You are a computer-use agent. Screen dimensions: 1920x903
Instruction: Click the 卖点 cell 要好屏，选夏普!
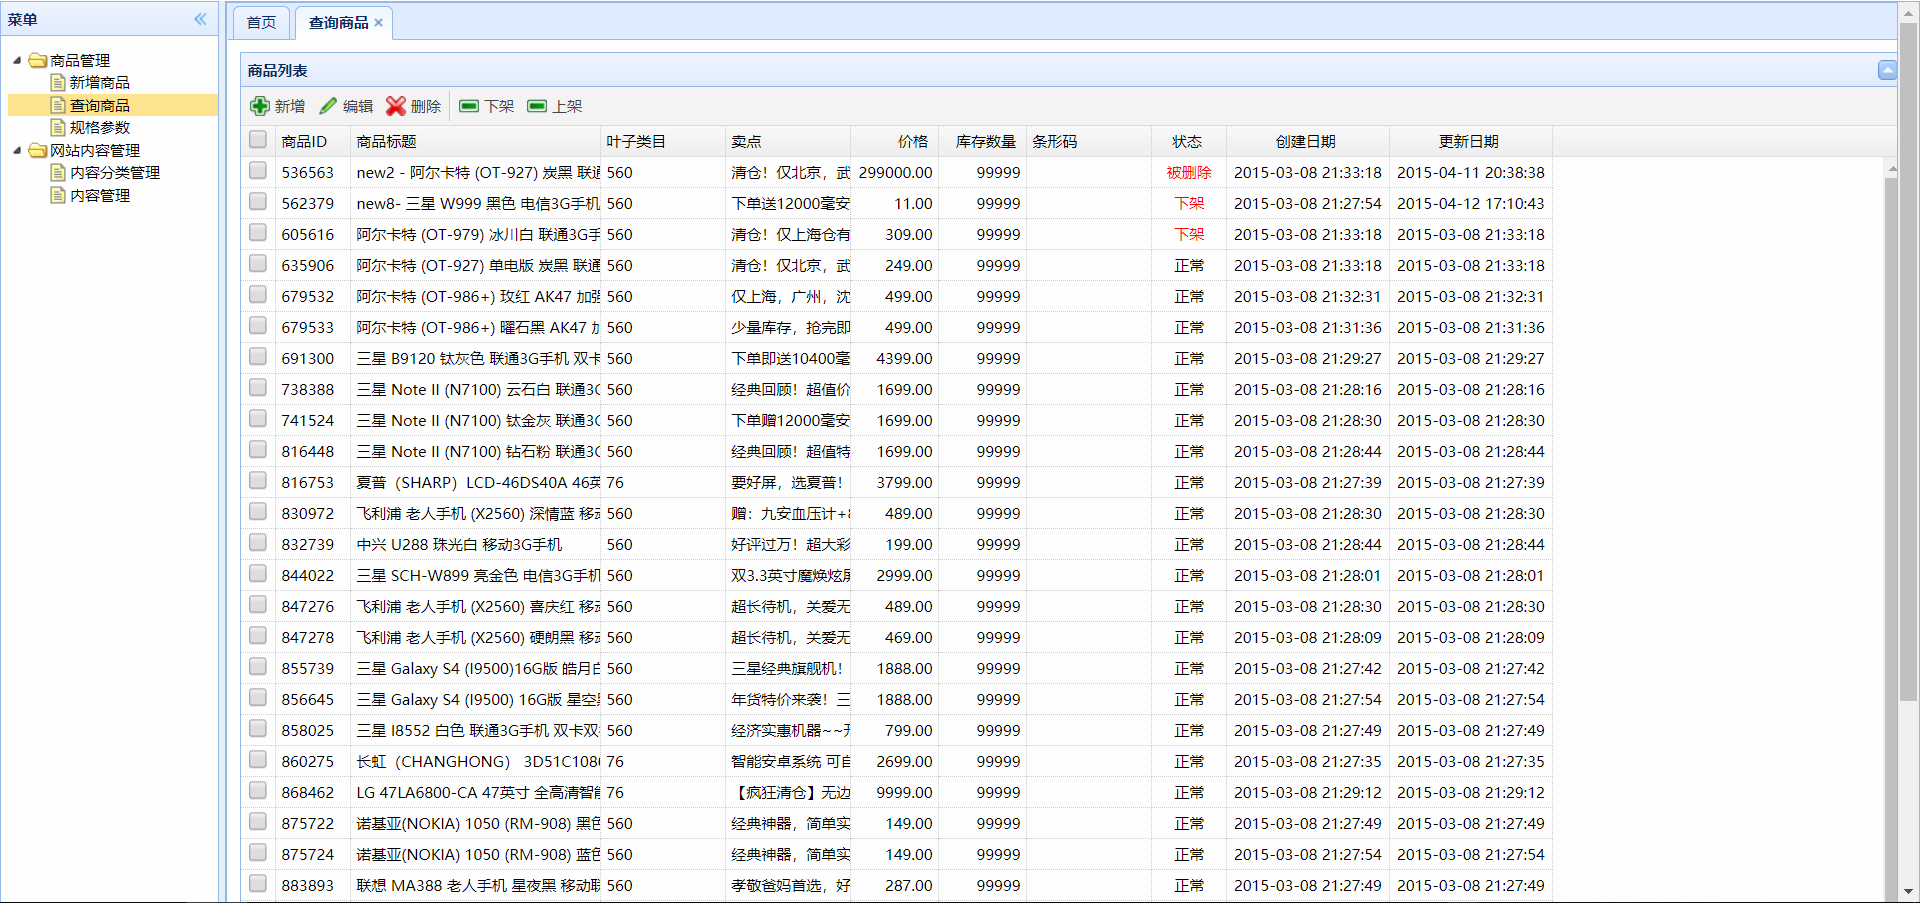pos(787,482)
